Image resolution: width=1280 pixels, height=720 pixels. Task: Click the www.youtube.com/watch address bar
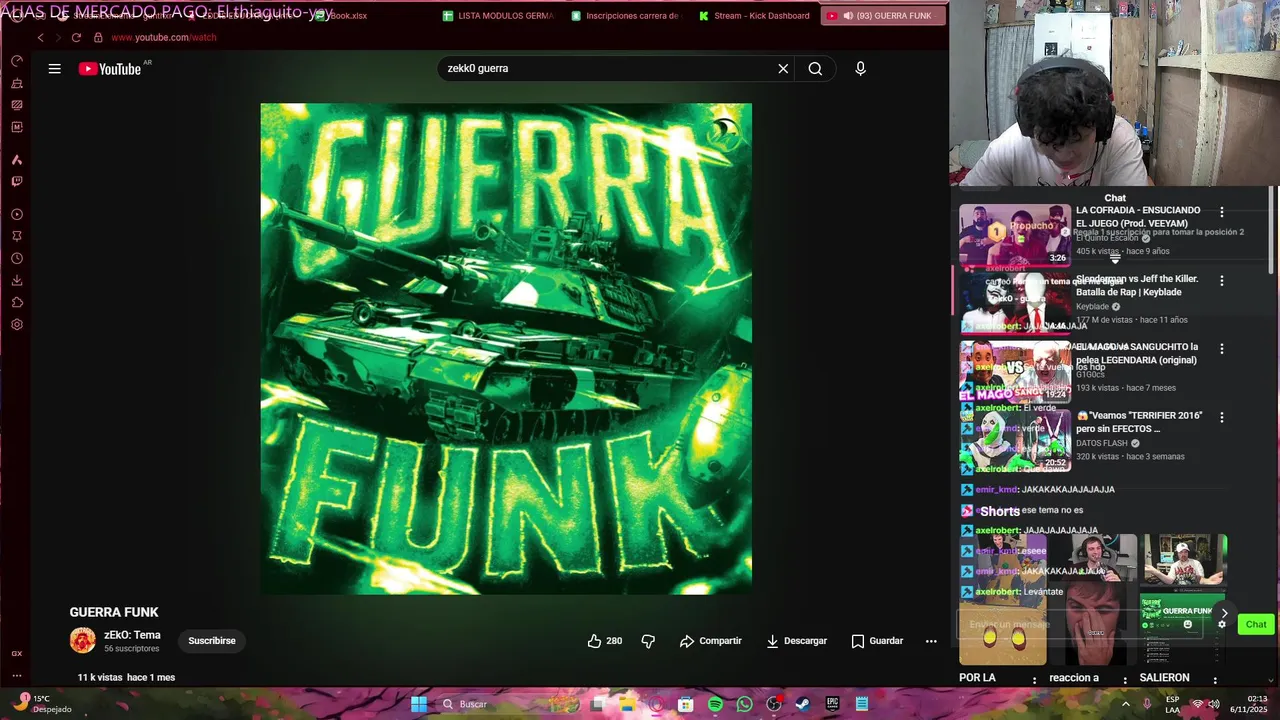point(164,37)
